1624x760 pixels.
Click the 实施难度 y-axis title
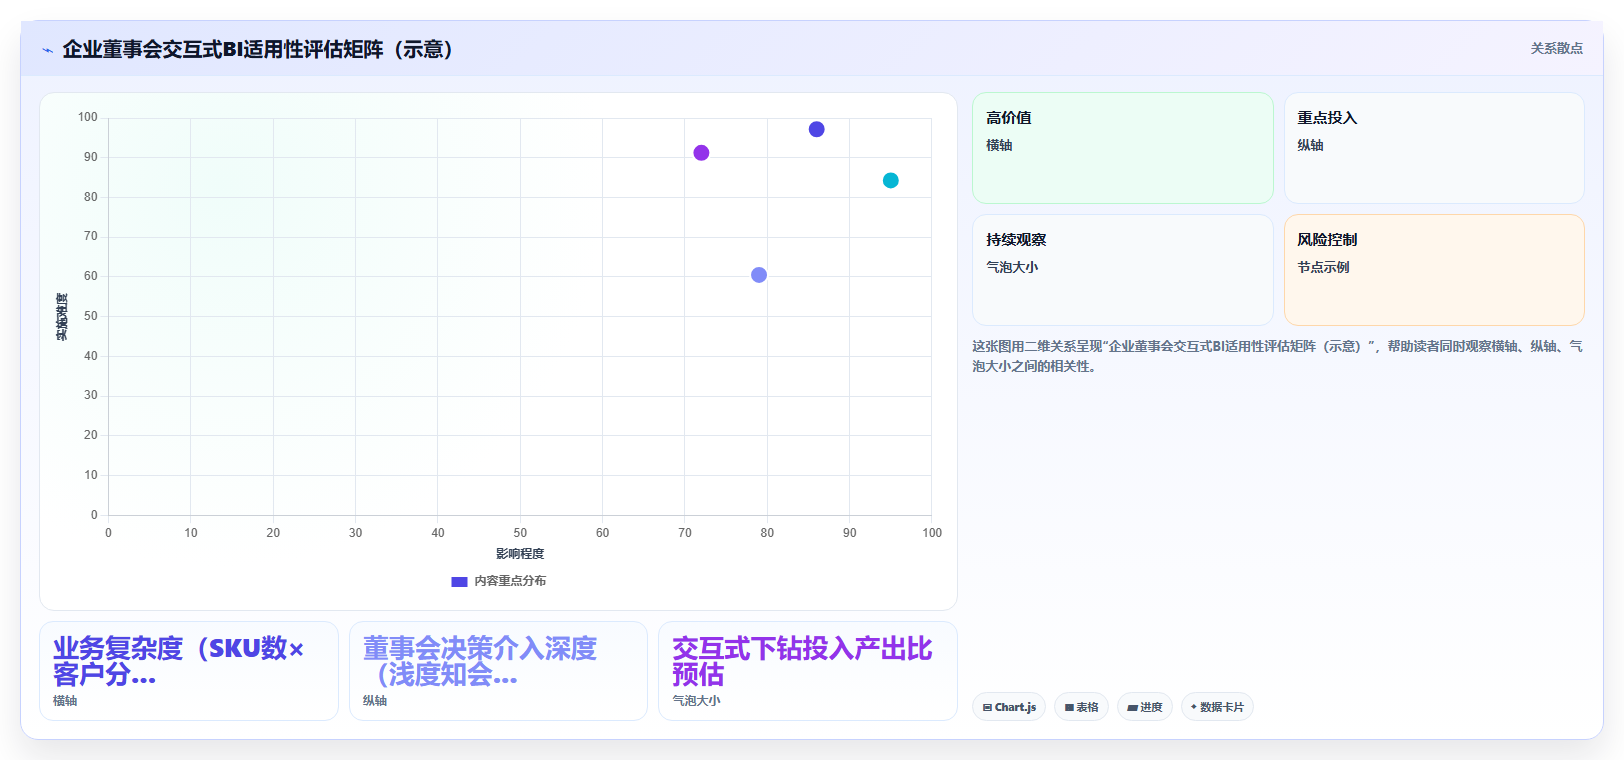[62, 317]
